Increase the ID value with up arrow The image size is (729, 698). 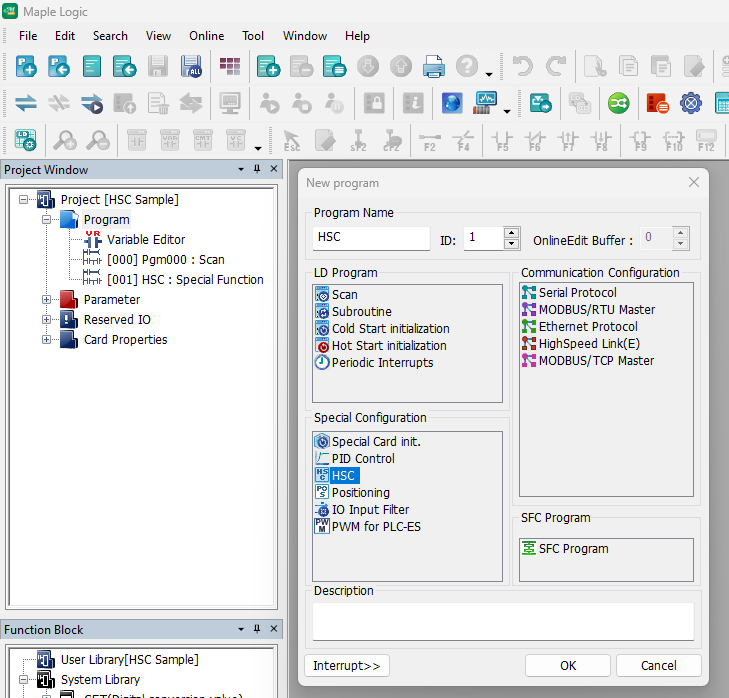[x=511, y=233]
